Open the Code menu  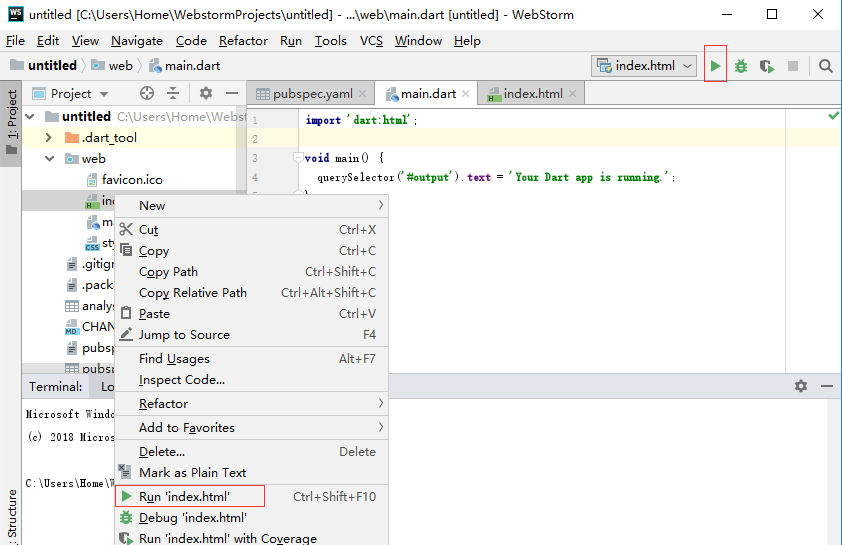coord(191,41)
